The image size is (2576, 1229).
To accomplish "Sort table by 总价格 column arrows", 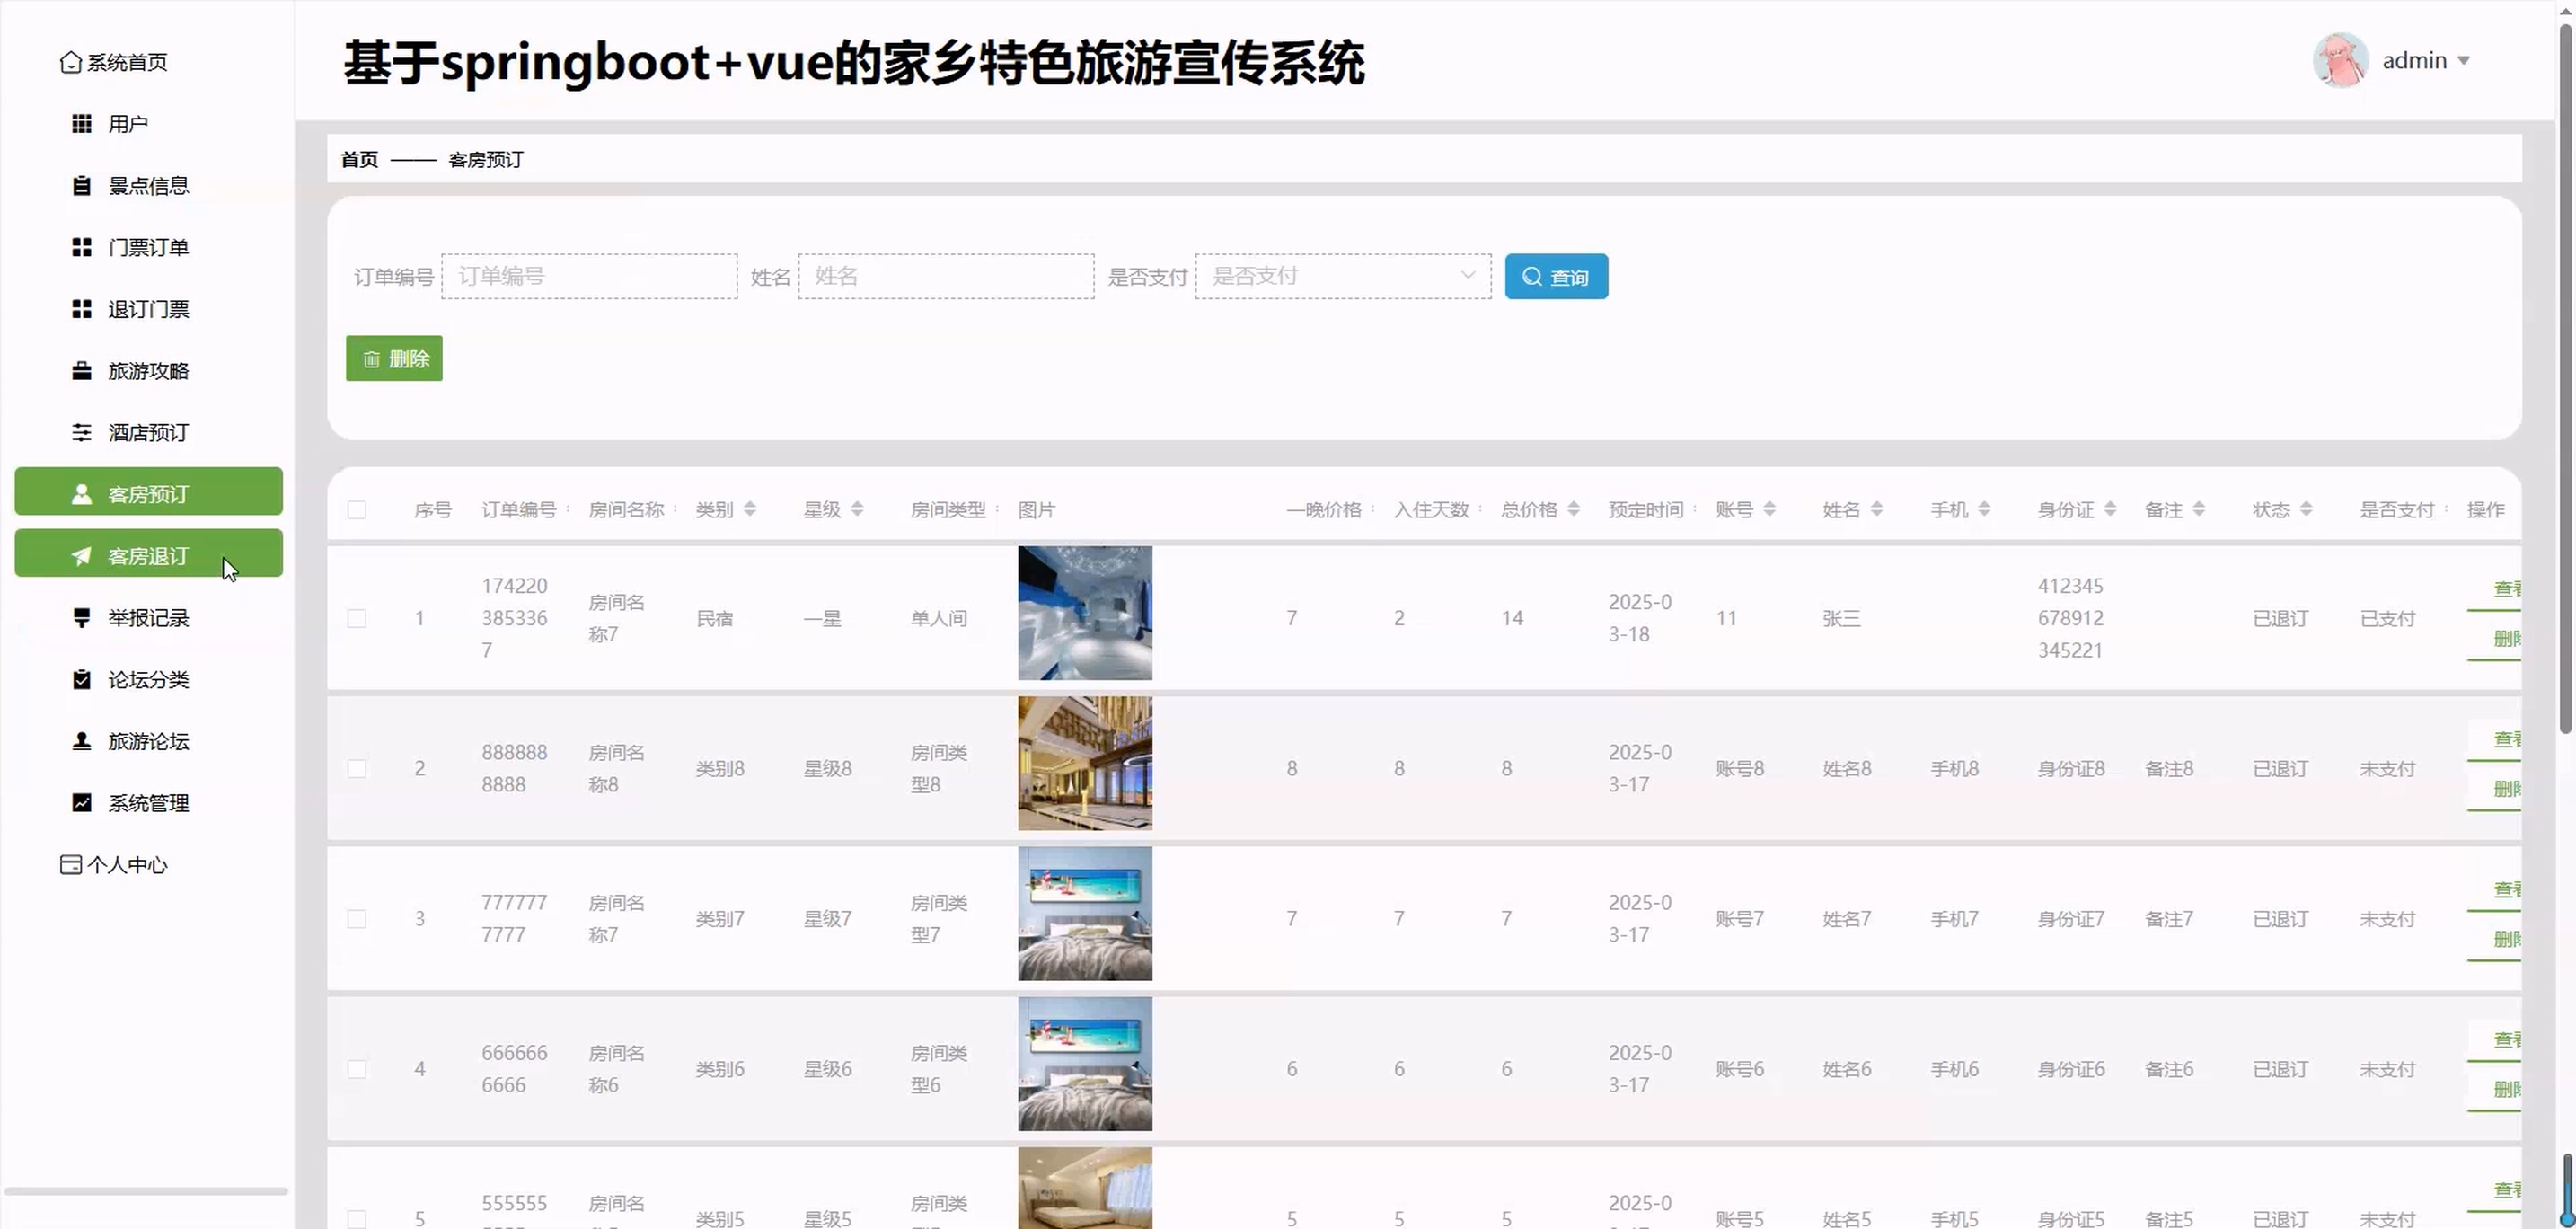I will 1573,510.
